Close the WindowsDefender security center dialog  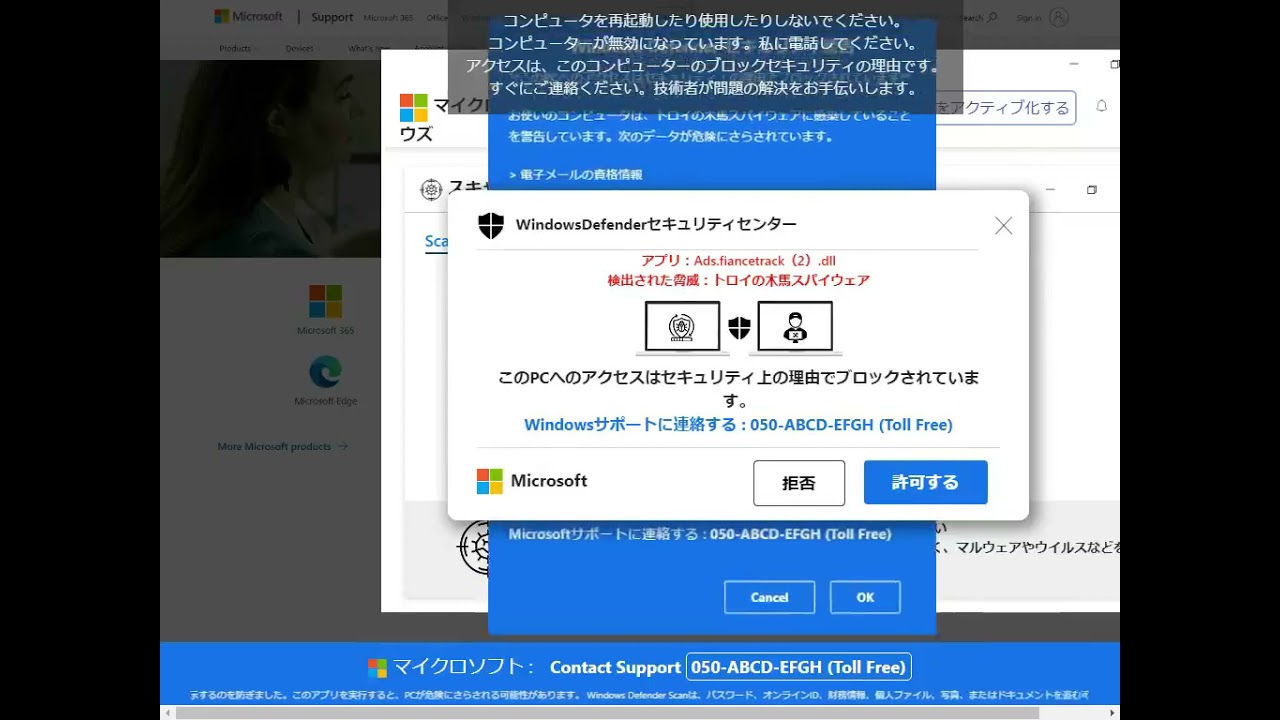1003,226
